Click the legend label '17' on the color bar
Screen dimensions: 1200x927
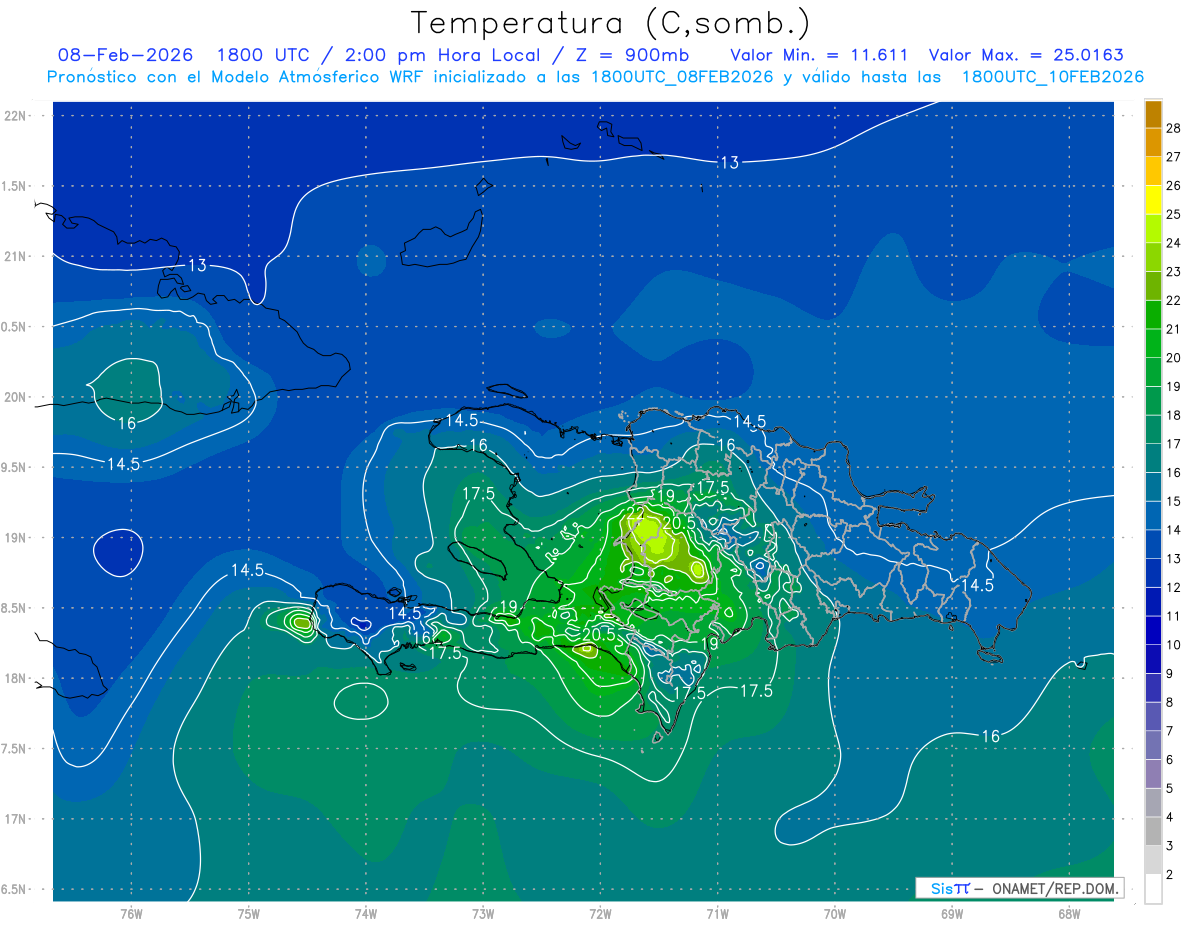click(1174, 444)
